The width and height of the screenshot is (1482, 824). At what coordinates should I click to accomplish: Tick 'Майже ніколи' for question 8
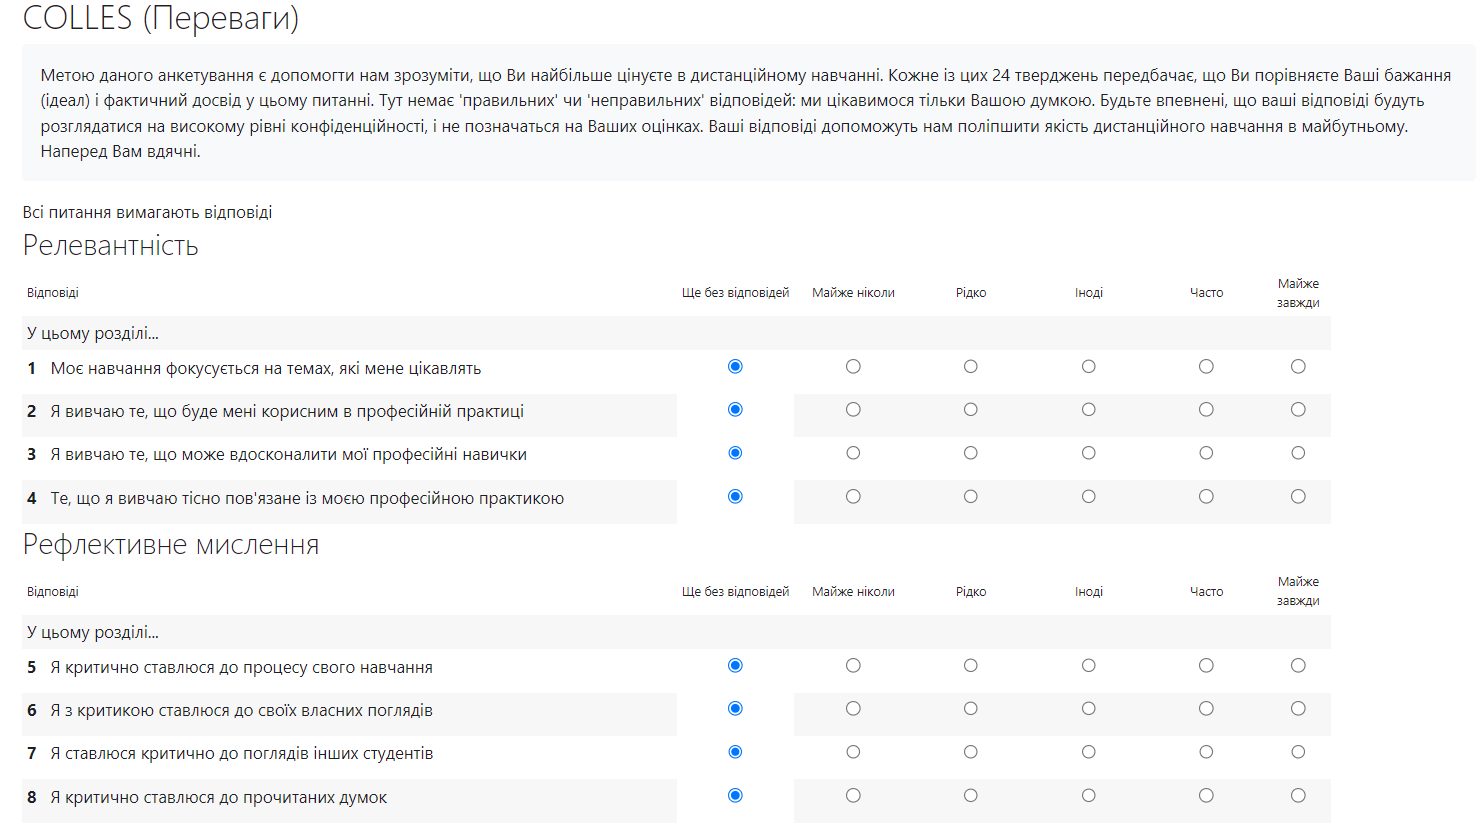coord(853,796)
